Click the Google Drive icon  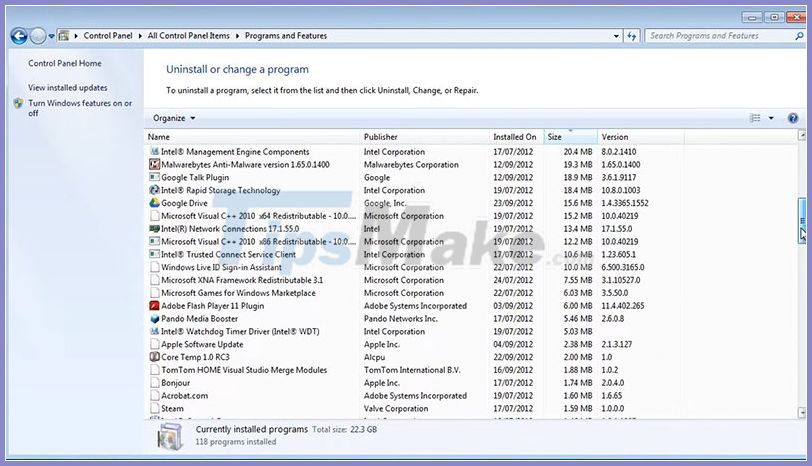(154, 203)
